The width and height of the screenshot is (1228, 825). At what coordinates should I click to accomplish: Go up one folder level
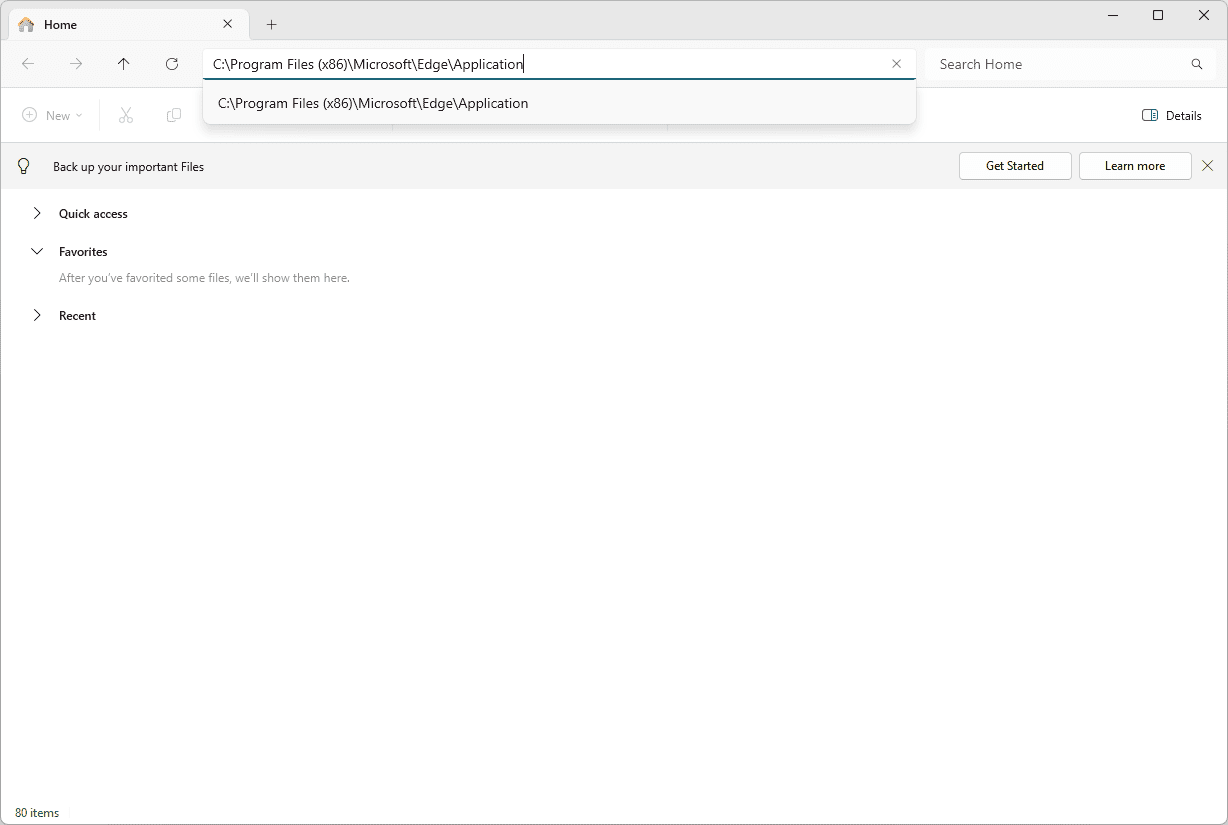[124, 64]
